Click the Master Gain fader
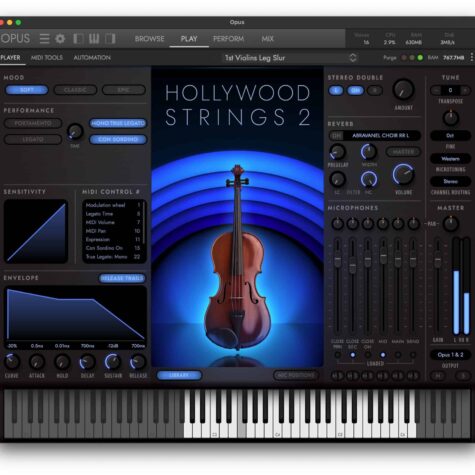This screenshot has height=475, width=475. click(x=437, y=260)
